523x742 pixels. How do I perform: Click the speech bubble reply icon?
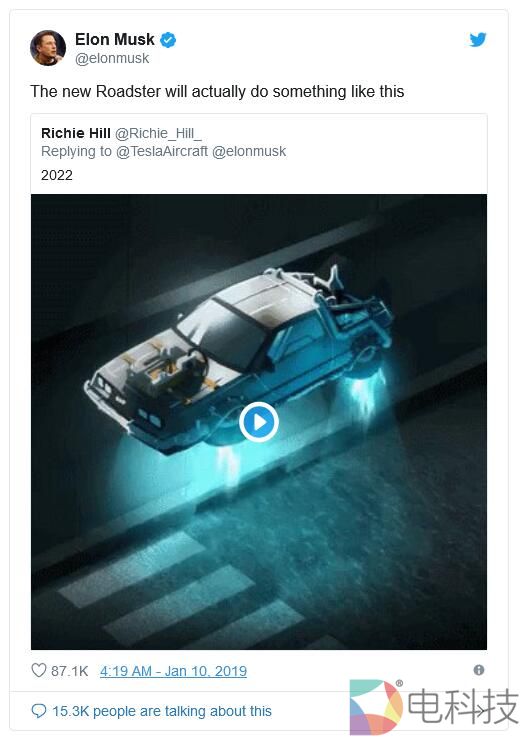[x=39, y=711]
